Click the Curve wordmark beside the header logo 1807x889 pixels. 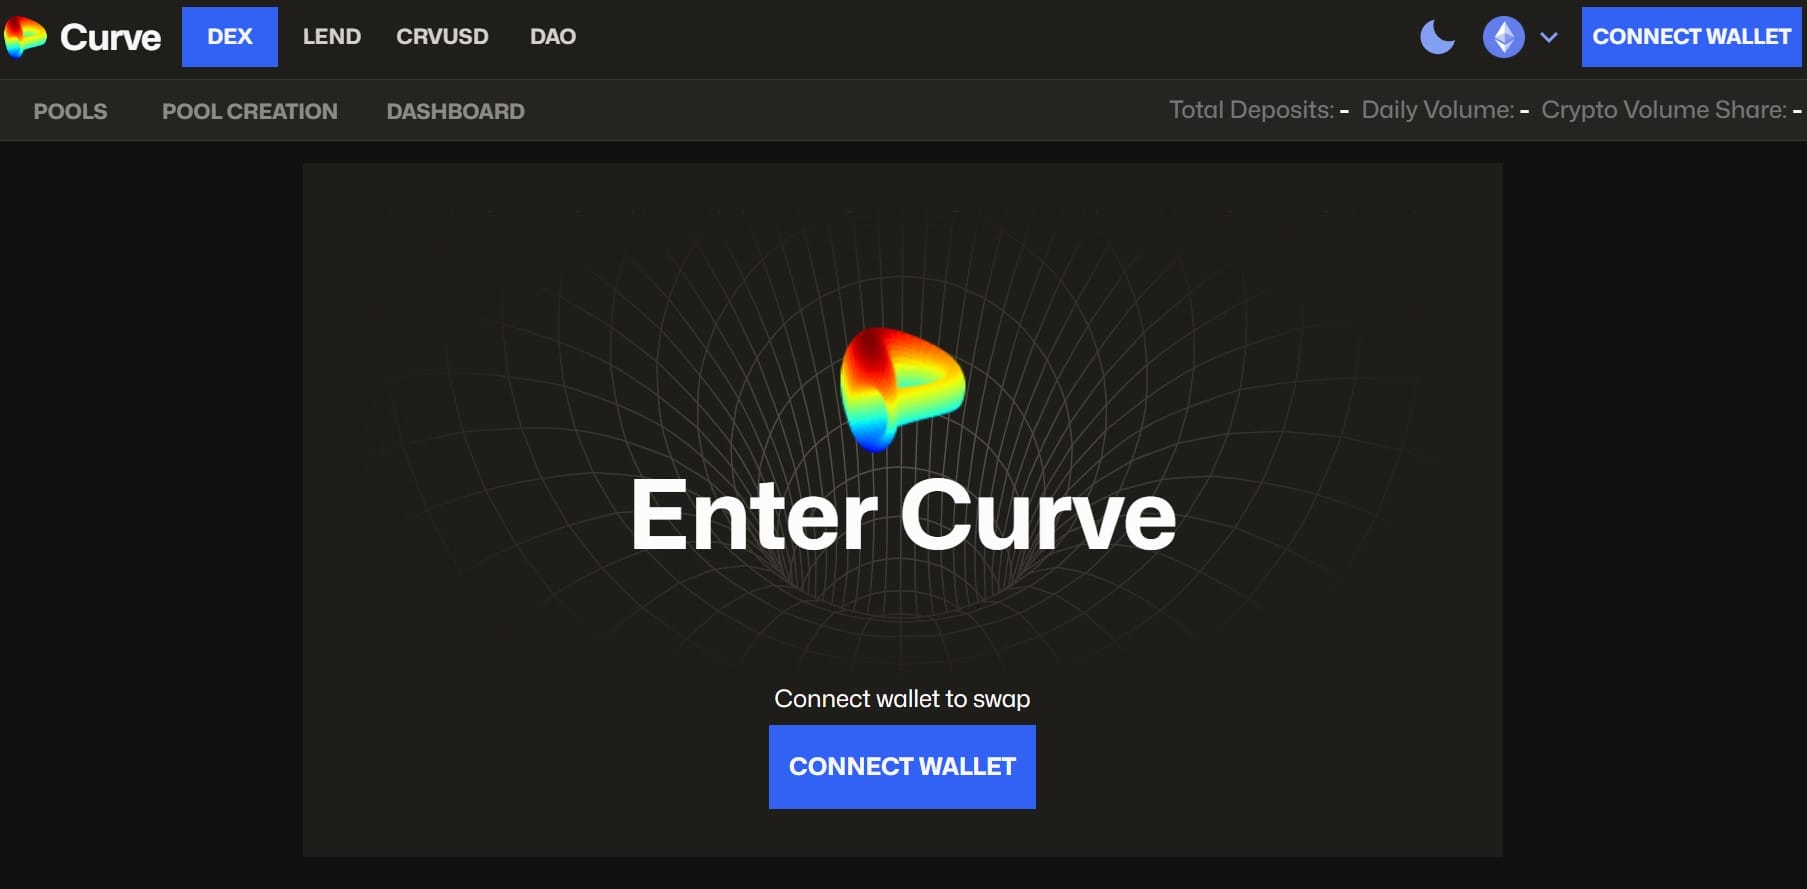(x=110, y=37)
